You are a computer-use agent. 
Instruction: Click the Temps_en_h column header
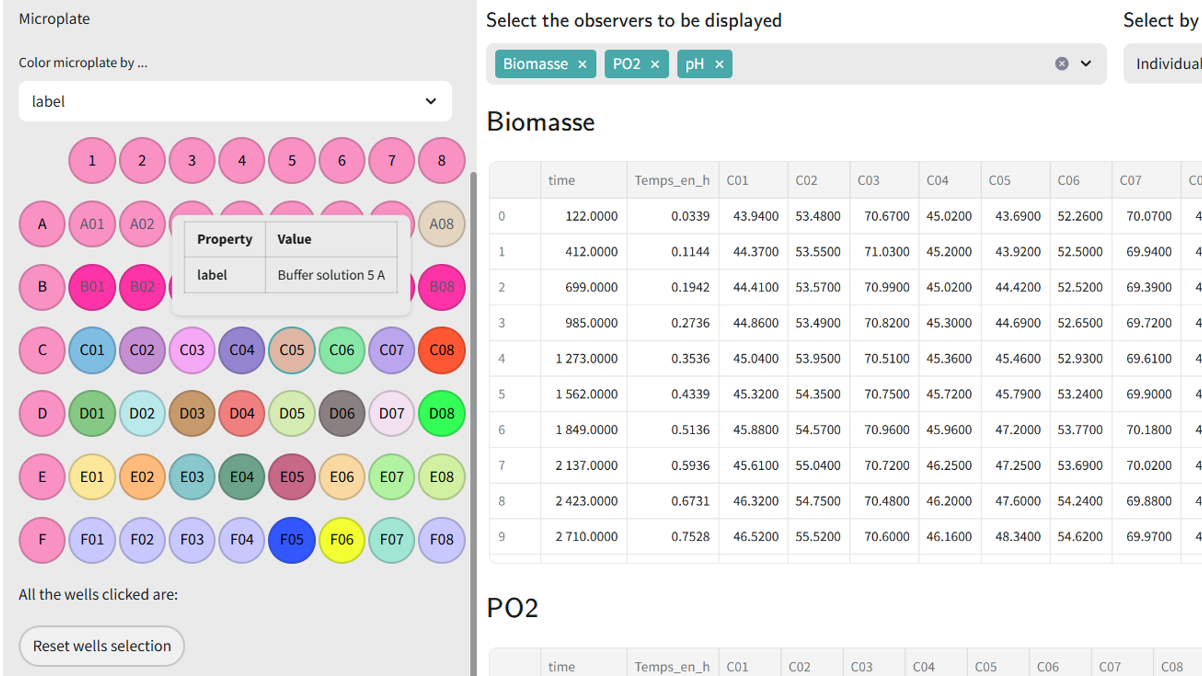(671, 181)
